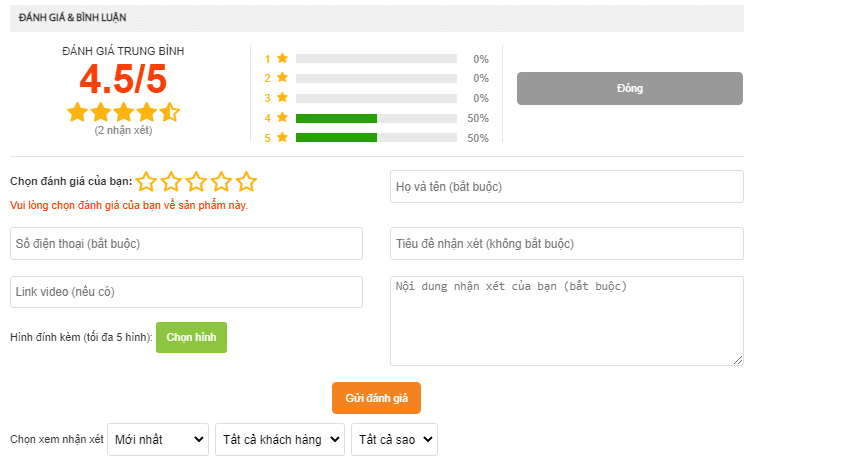
Task: Click the 1-star row star icon
Action: pyautogui.click(x=283, y=58)
